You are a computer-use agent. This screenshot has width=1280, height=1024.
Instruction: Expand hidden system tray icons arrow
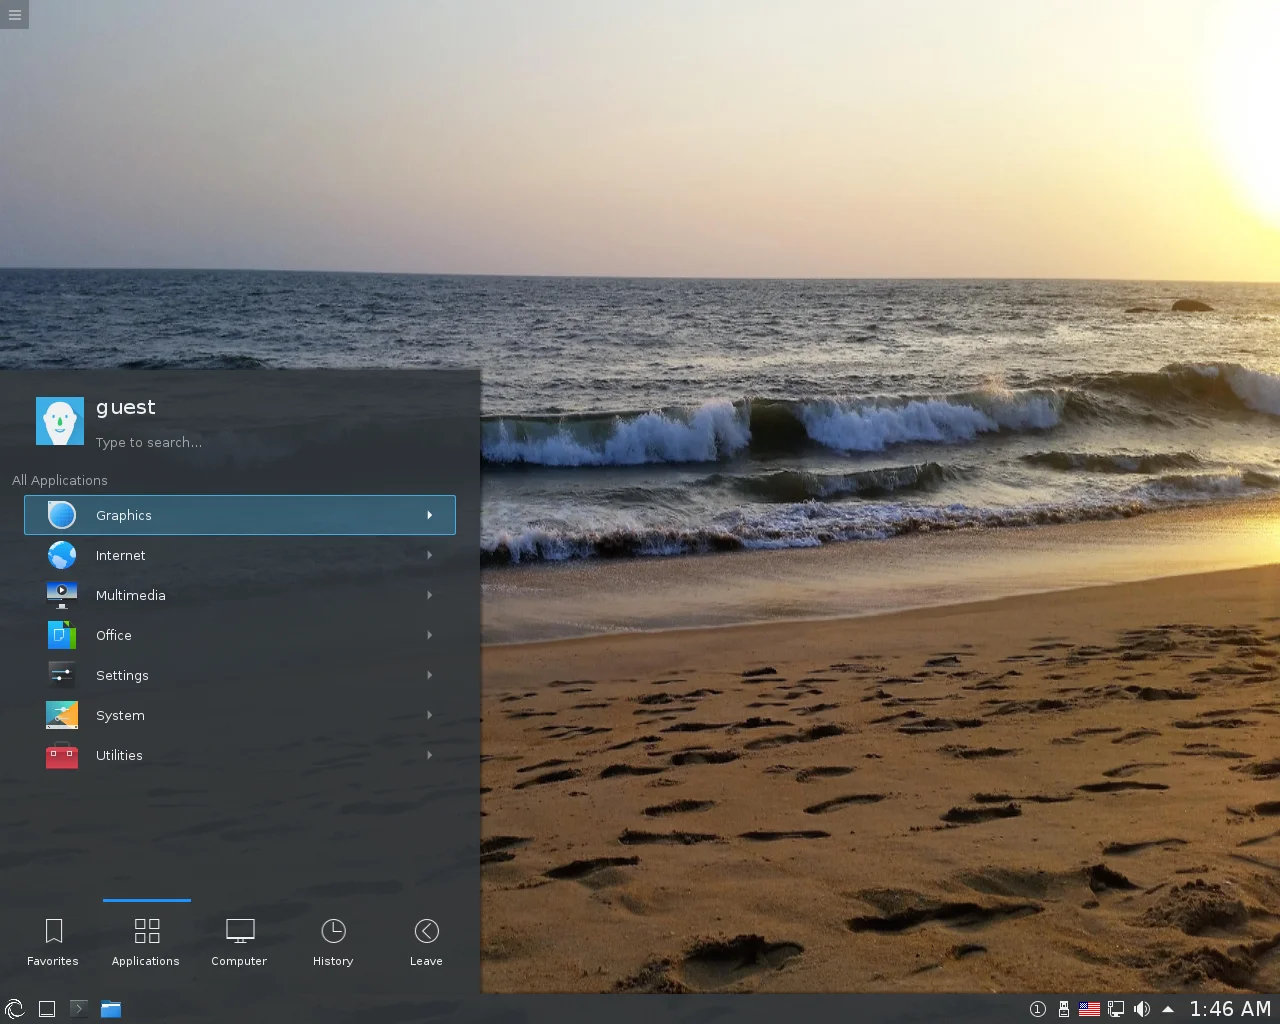[x=1168, y=1009]
